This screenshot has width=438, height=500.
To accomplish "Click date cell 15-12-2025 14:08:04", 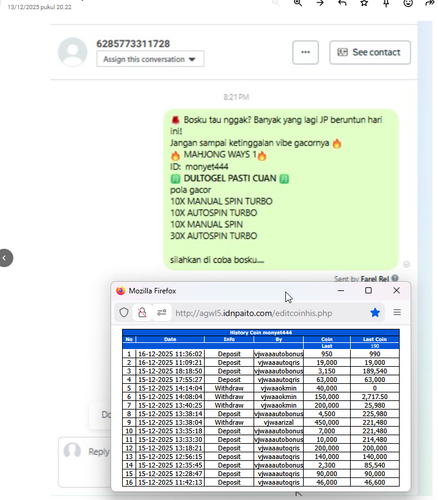I will pyautogui.click(x=170, y=397).
